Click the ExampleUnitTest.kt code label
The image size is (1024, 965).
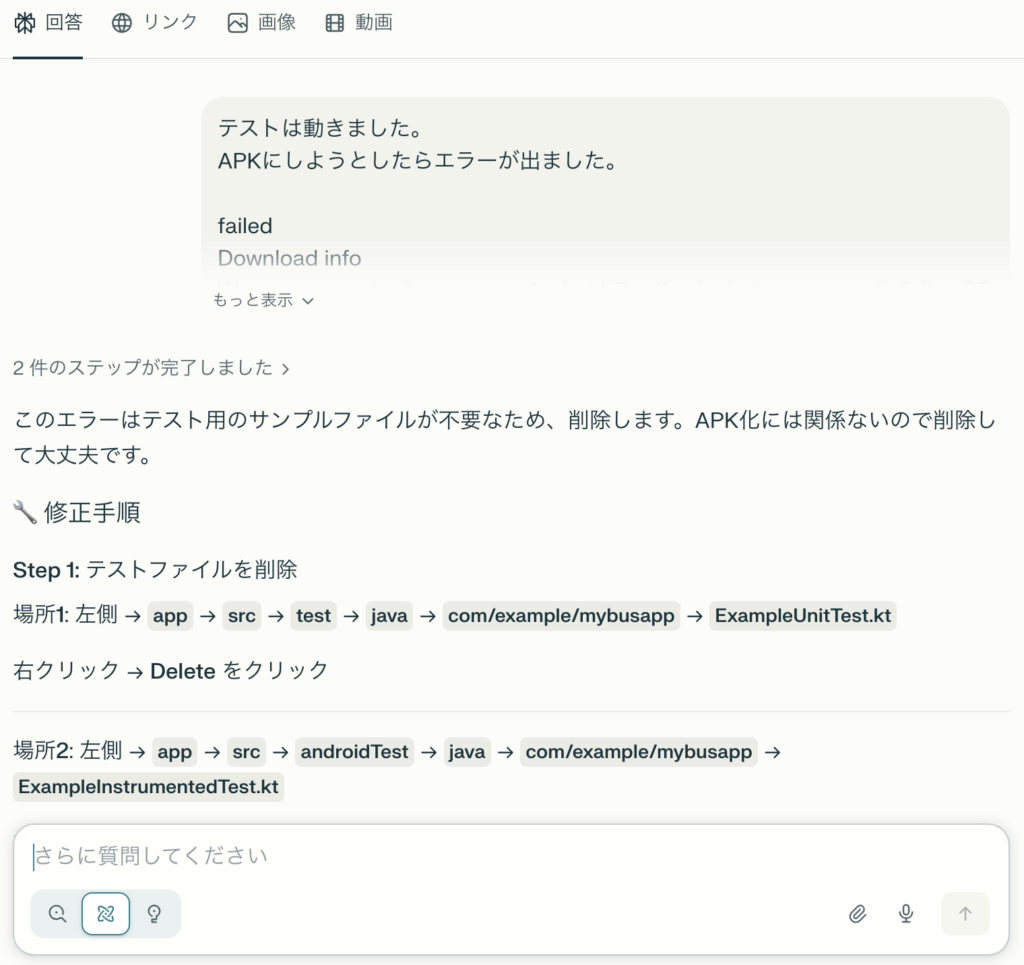pyautogui.click(x=802, y=616)
